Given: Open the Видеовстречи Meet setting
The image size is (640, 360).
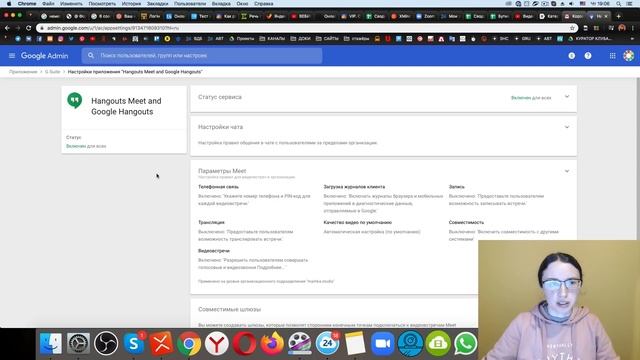Looking at the screenshot, I should click(213, 251).
